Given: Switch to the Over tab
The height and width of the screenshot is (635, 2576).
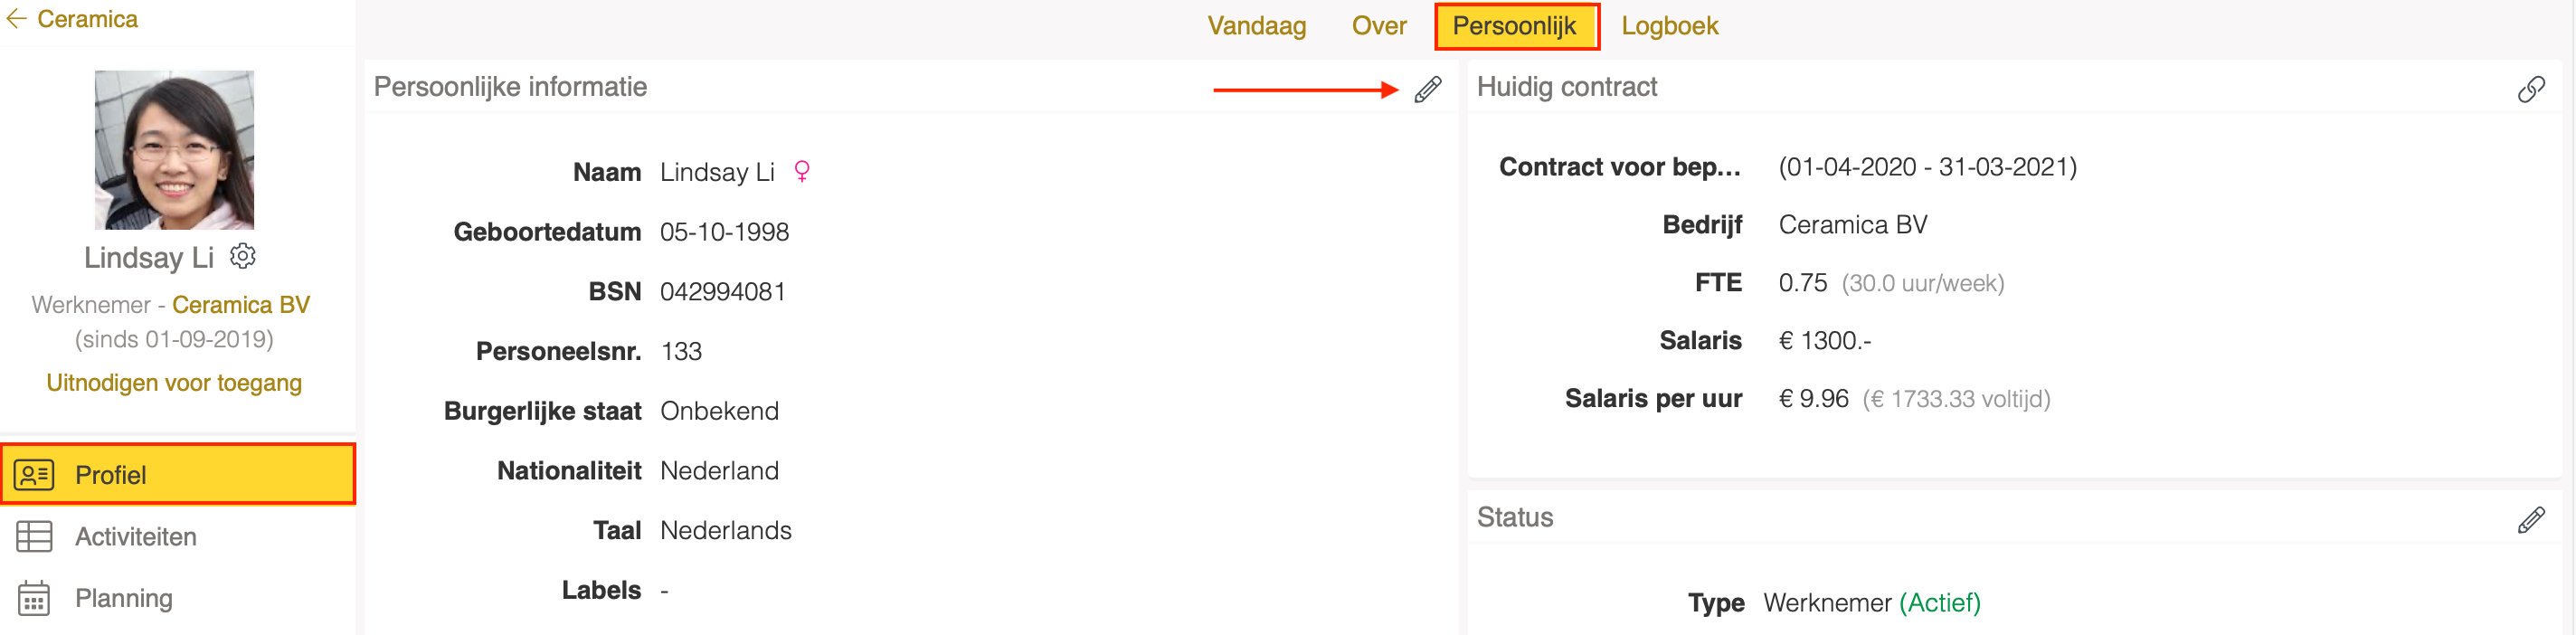Looking at the screenshot, I should (1379, 26).
